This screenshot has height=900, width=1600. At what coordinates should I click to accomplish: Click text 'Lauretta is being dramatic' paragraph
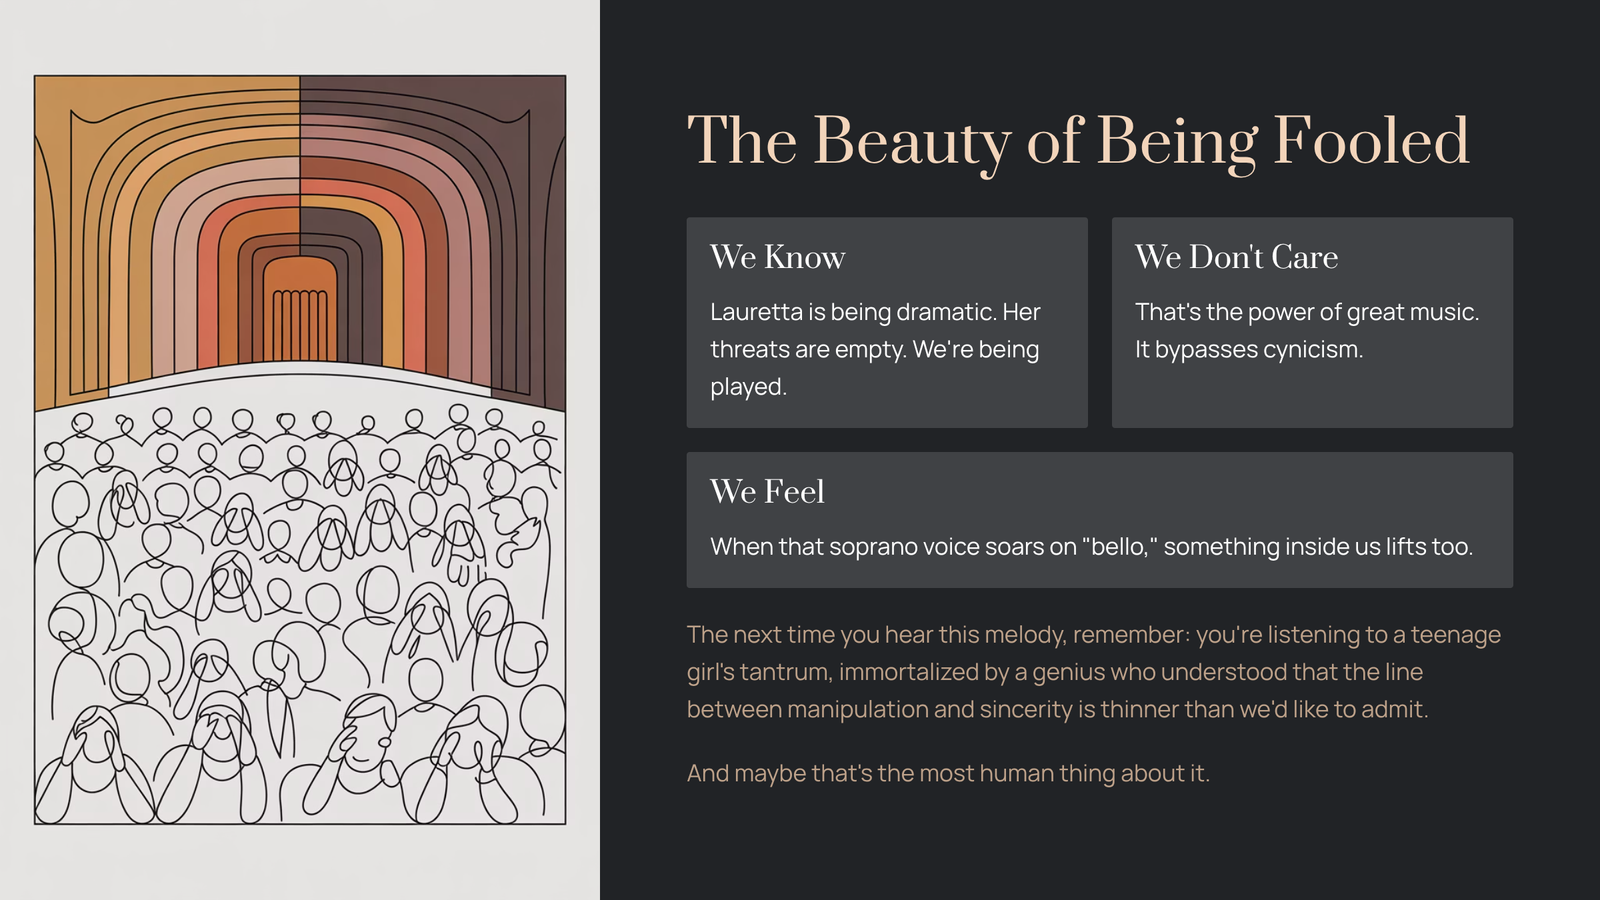pyautogui.click(x=875, y=312)
